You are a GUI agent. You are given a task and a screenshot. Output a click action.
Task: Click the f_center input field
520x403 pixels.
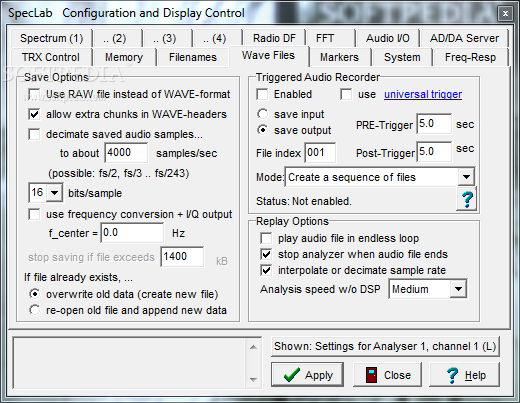(x=132, y=233)
